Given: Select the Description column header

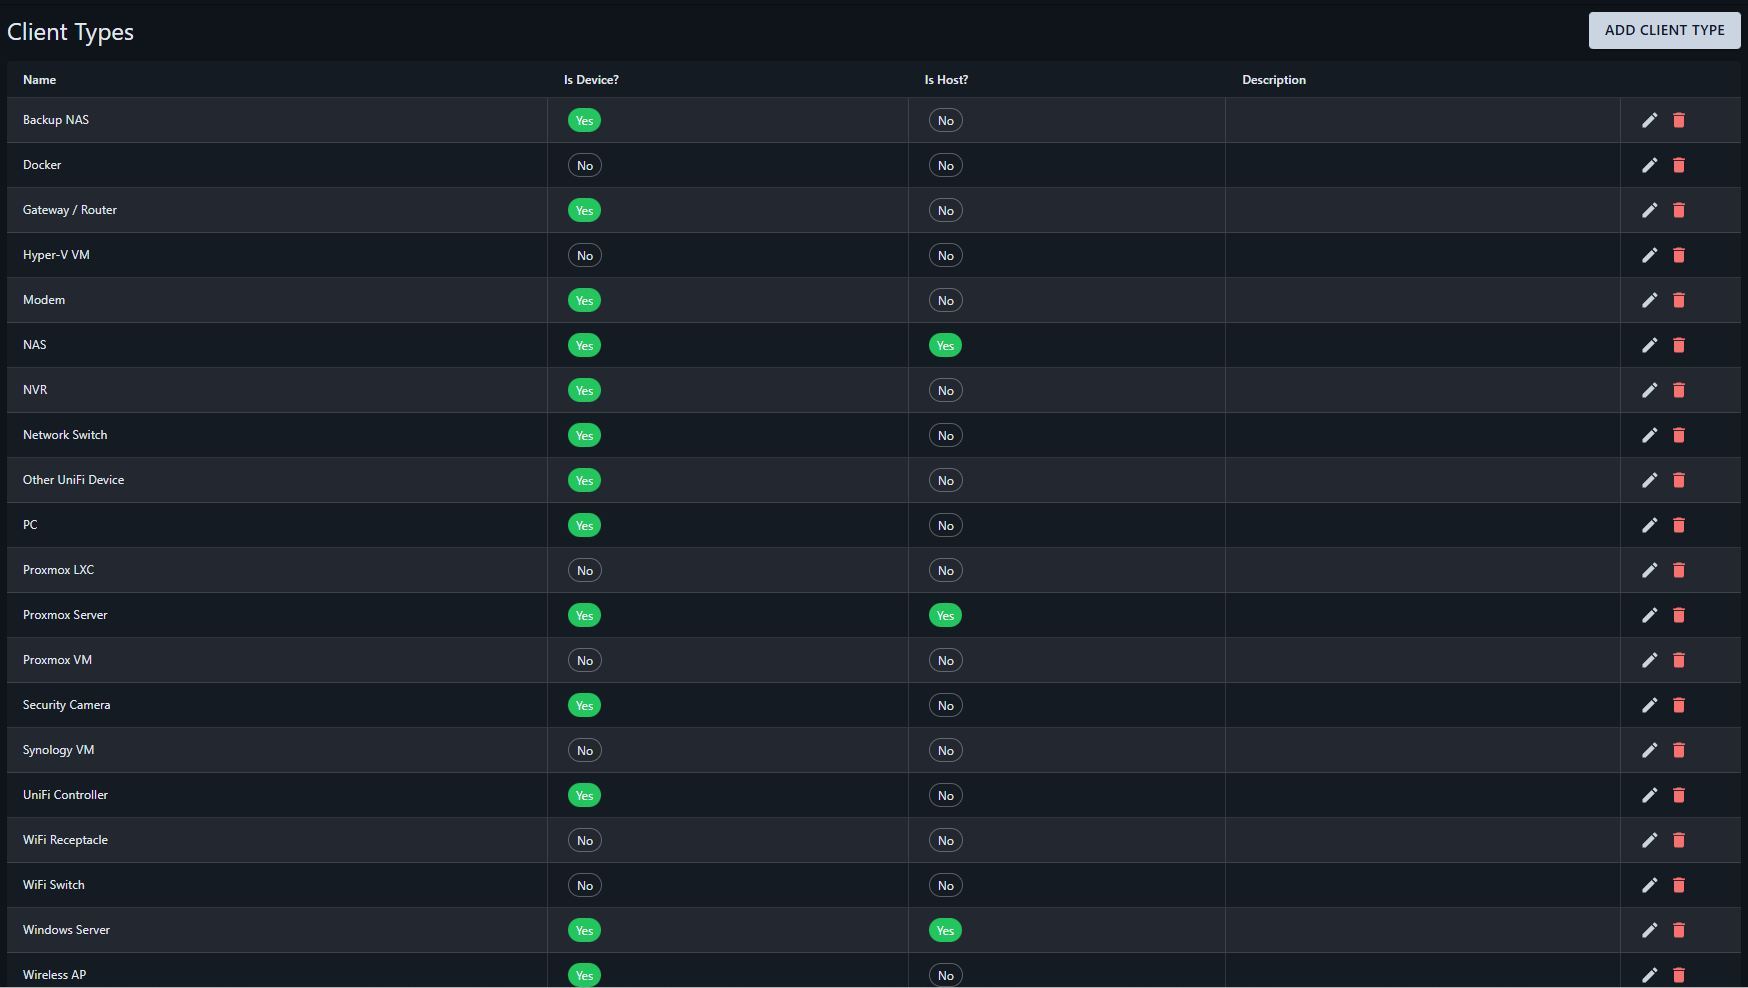Looking at the screenshot, I should pyautogui.click(x=1273, y=80).
